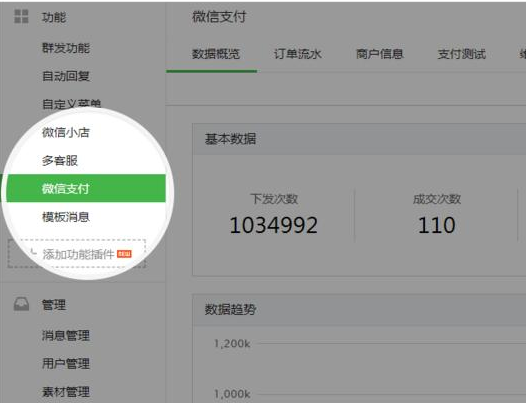Switch to 数据概览 tab

click(216, 54)
